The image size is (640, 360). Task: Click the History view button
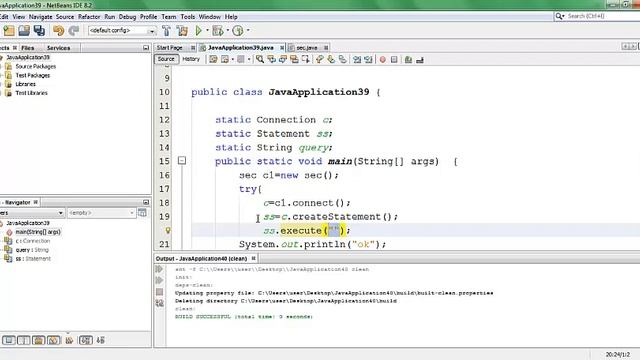pos(191,59)
